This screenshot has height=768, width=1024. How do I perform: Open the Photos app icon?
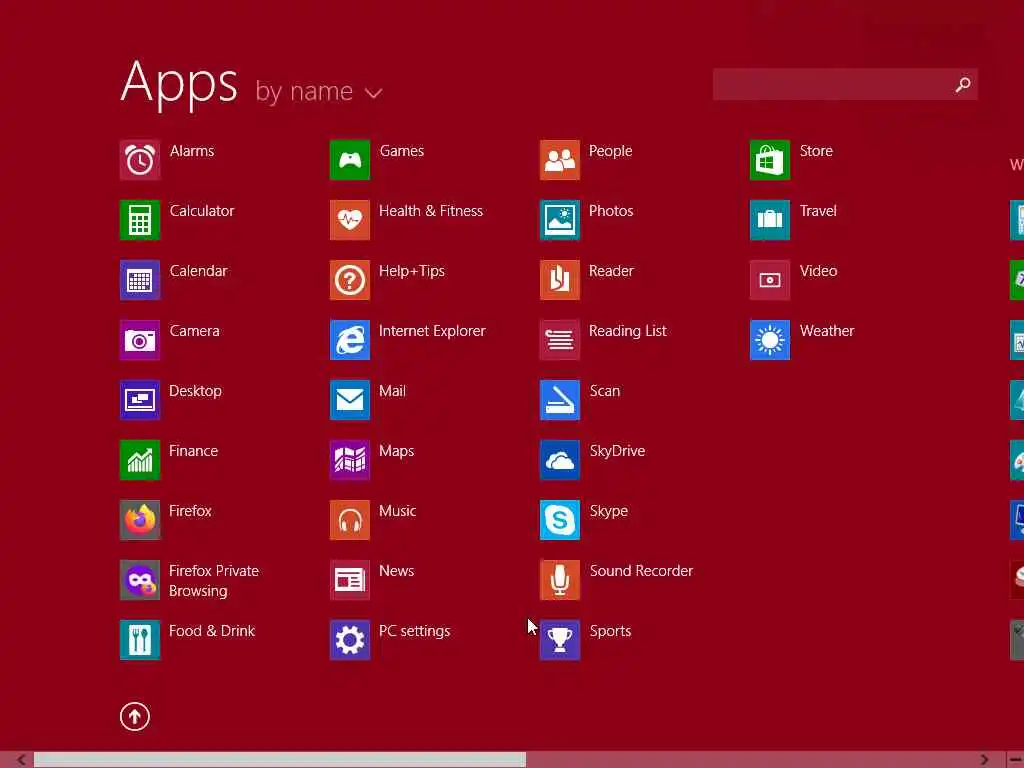point(560,220)
